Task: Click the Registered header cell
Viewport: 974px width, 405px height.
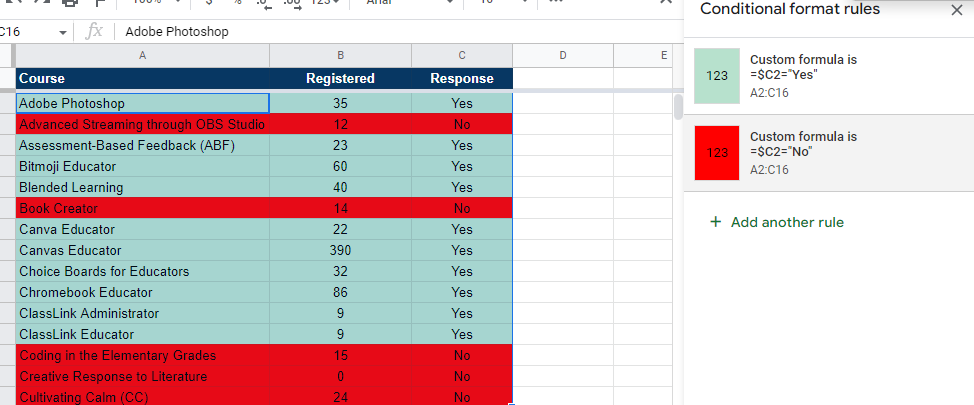Action: pos(340,78)
